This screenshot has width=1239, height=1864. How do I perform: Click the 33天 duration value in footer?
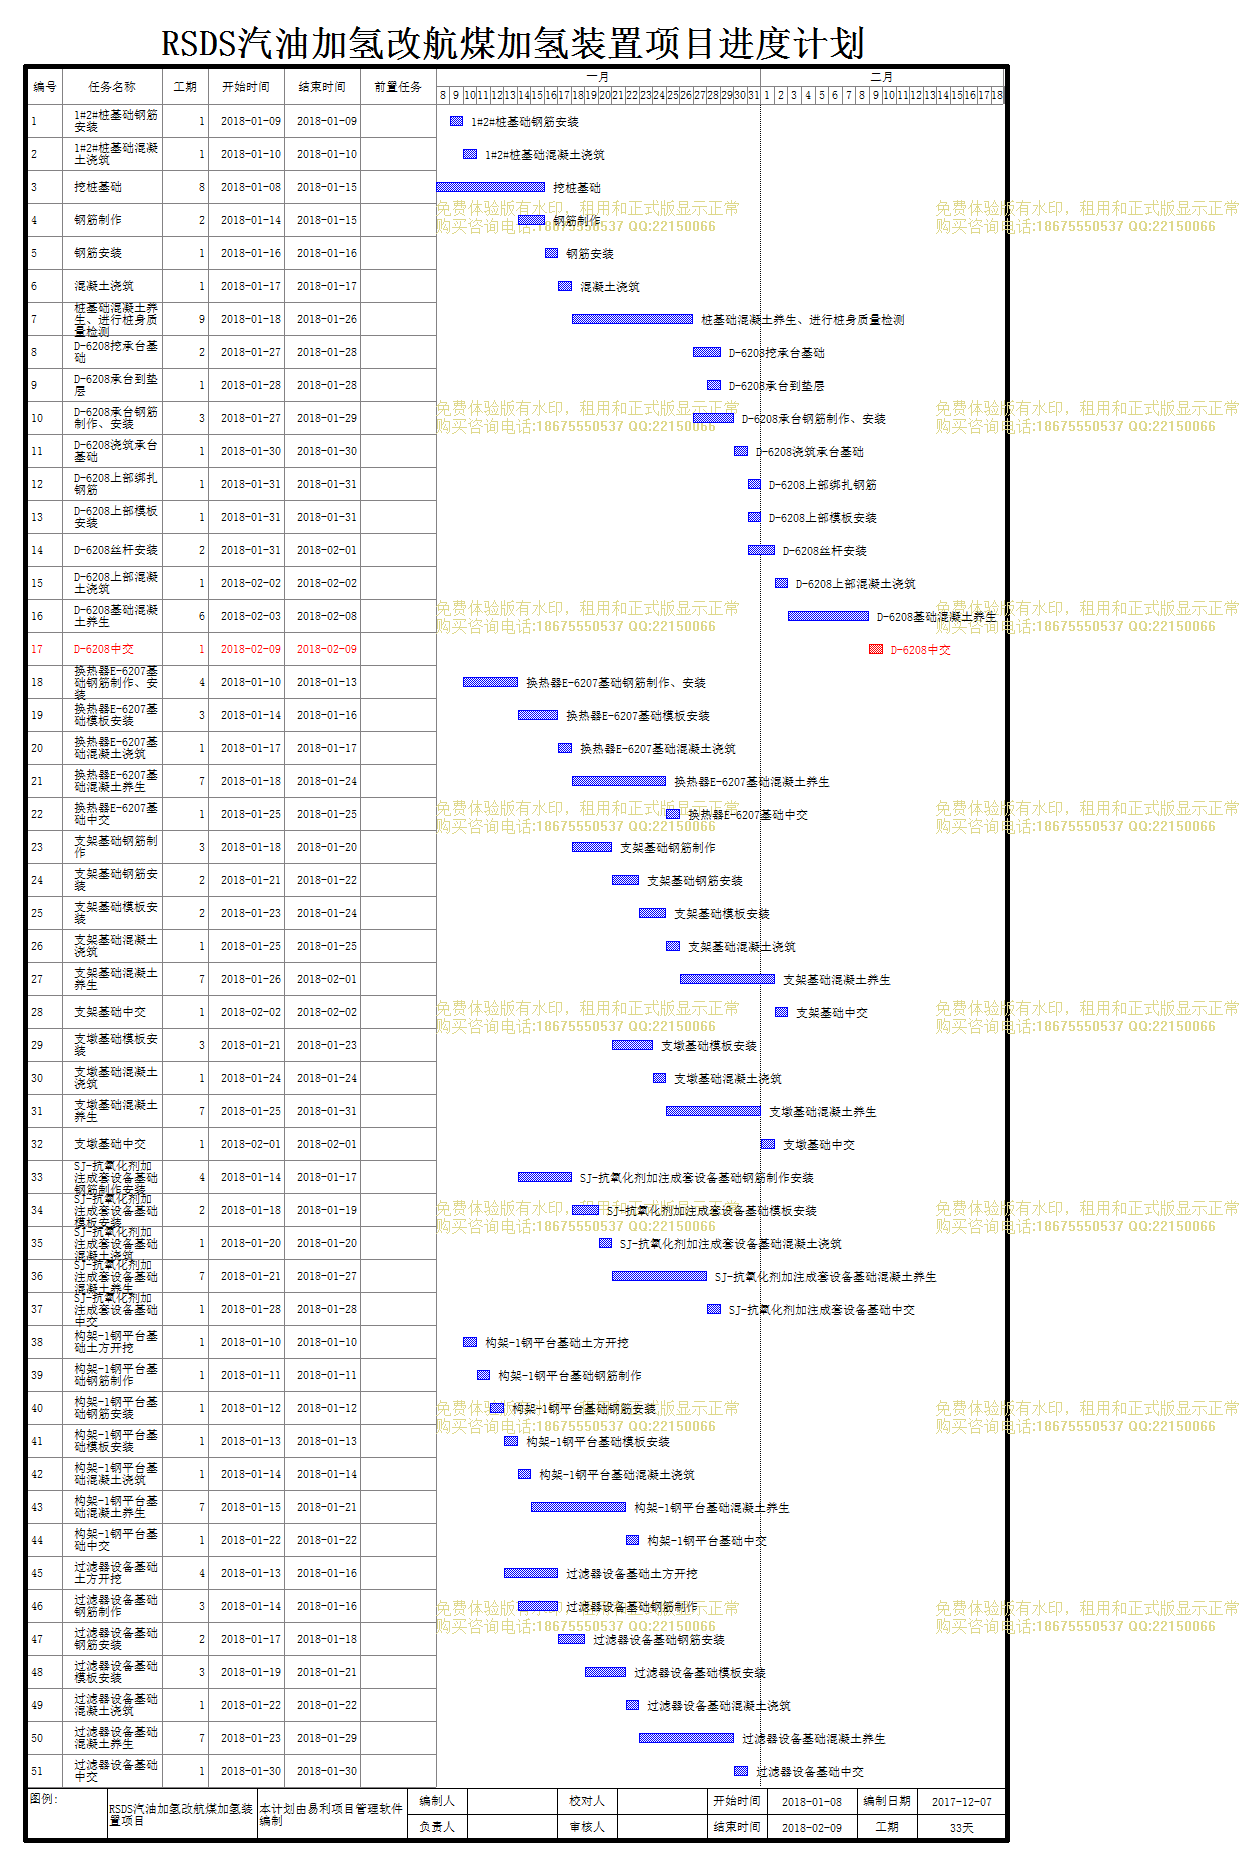coord(962,1828)
